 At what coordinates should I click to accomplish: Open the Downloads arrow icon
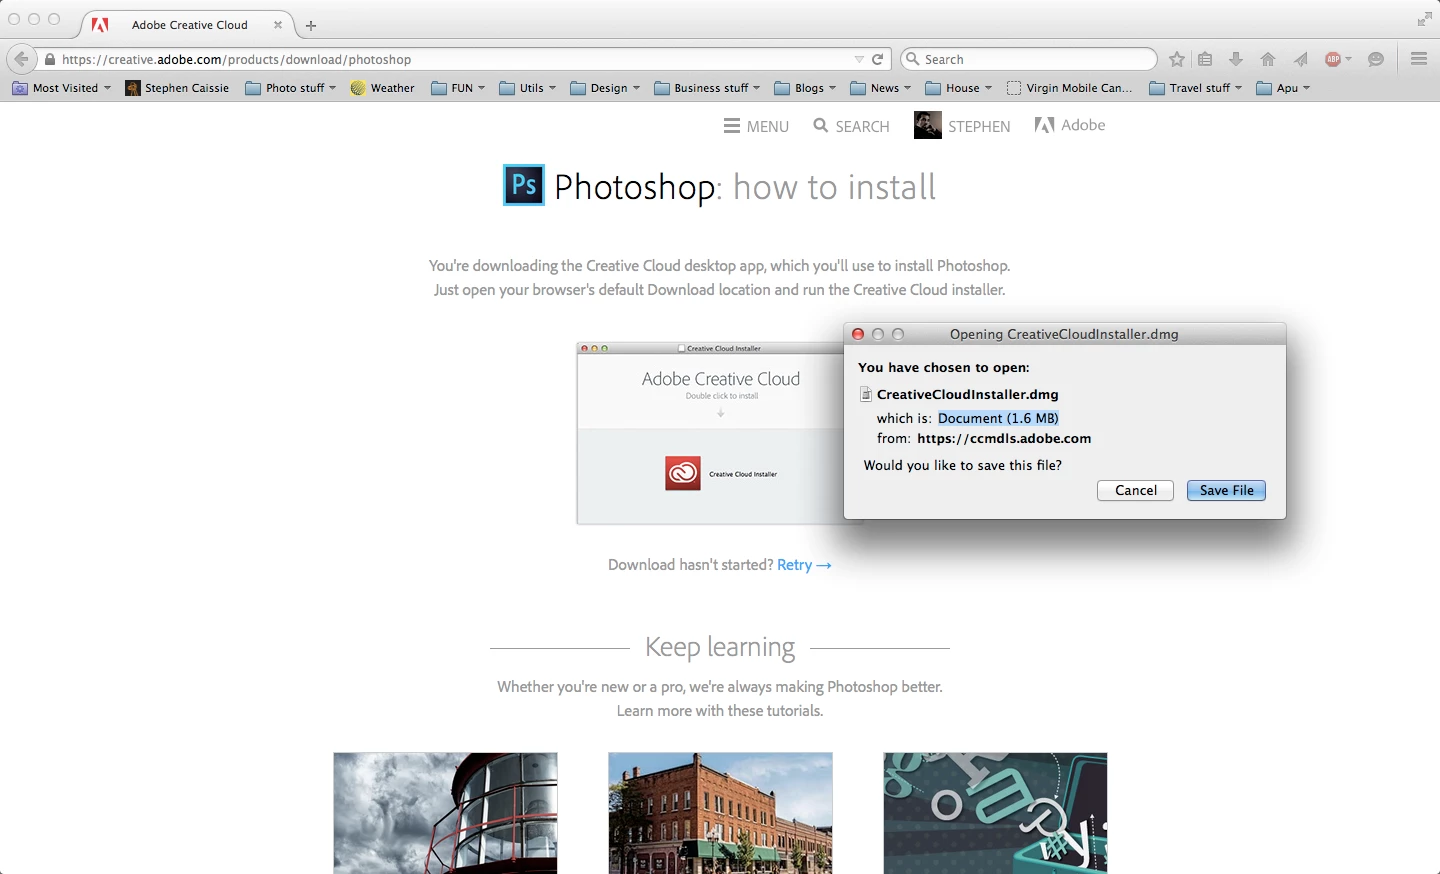click(x=1236, y=59)
